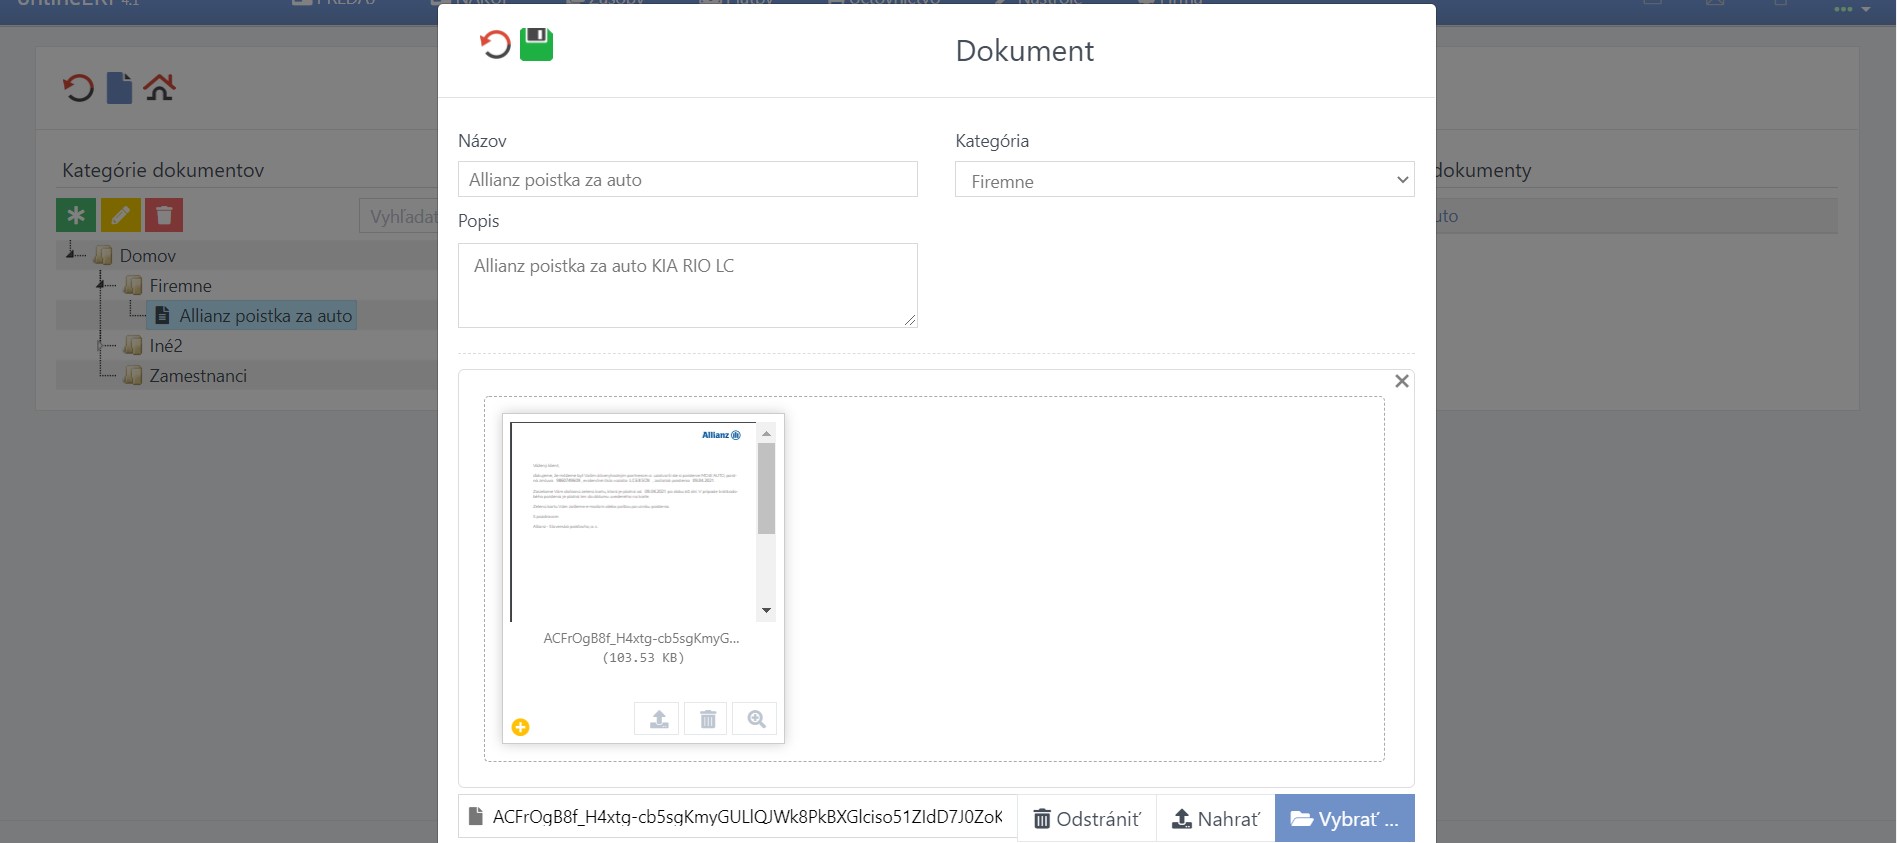Click the preview scrollbar thumb

pos(766,489)
